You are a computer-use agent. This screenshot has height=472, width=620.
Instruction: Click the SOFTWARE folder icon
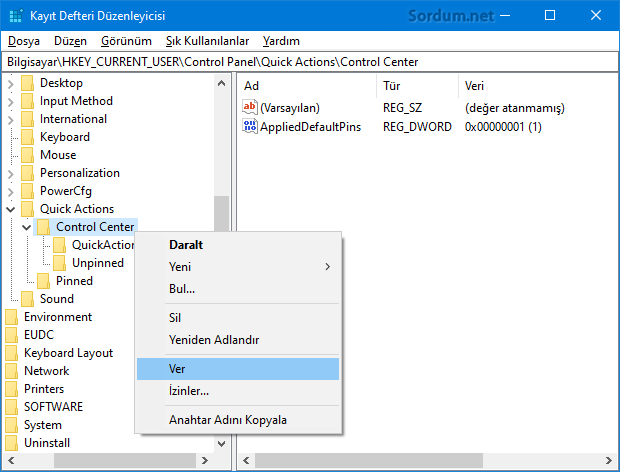click(12, 407)
